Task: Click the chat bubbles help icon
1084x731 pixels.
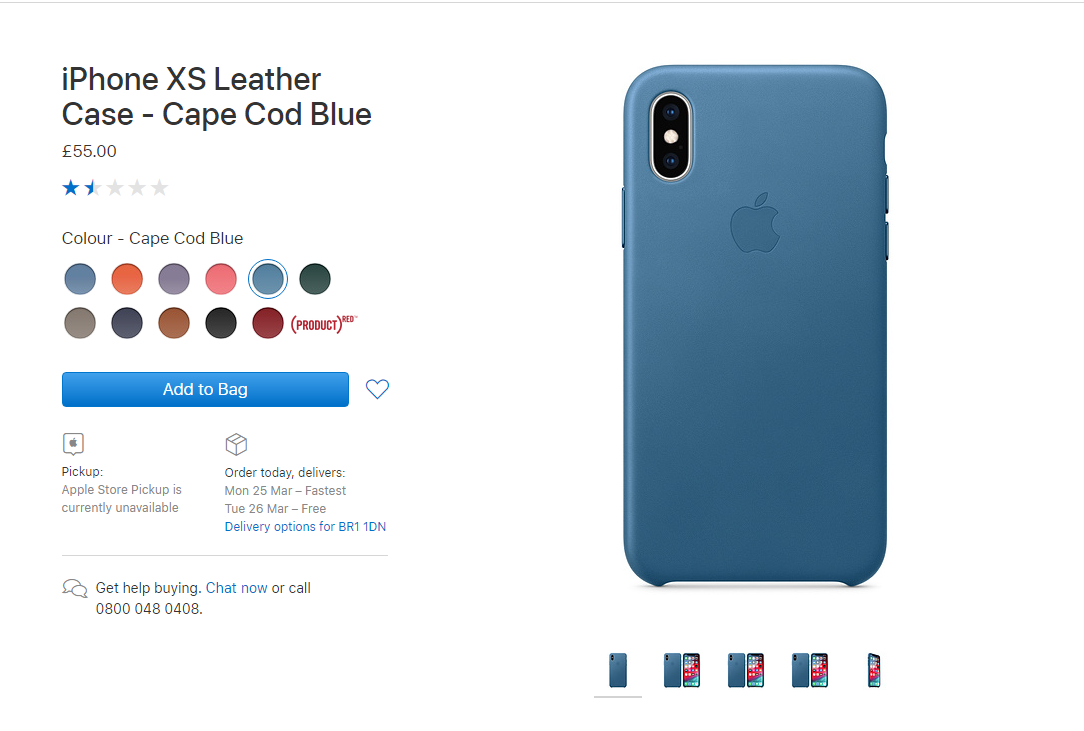Action: tap(75, 589)
